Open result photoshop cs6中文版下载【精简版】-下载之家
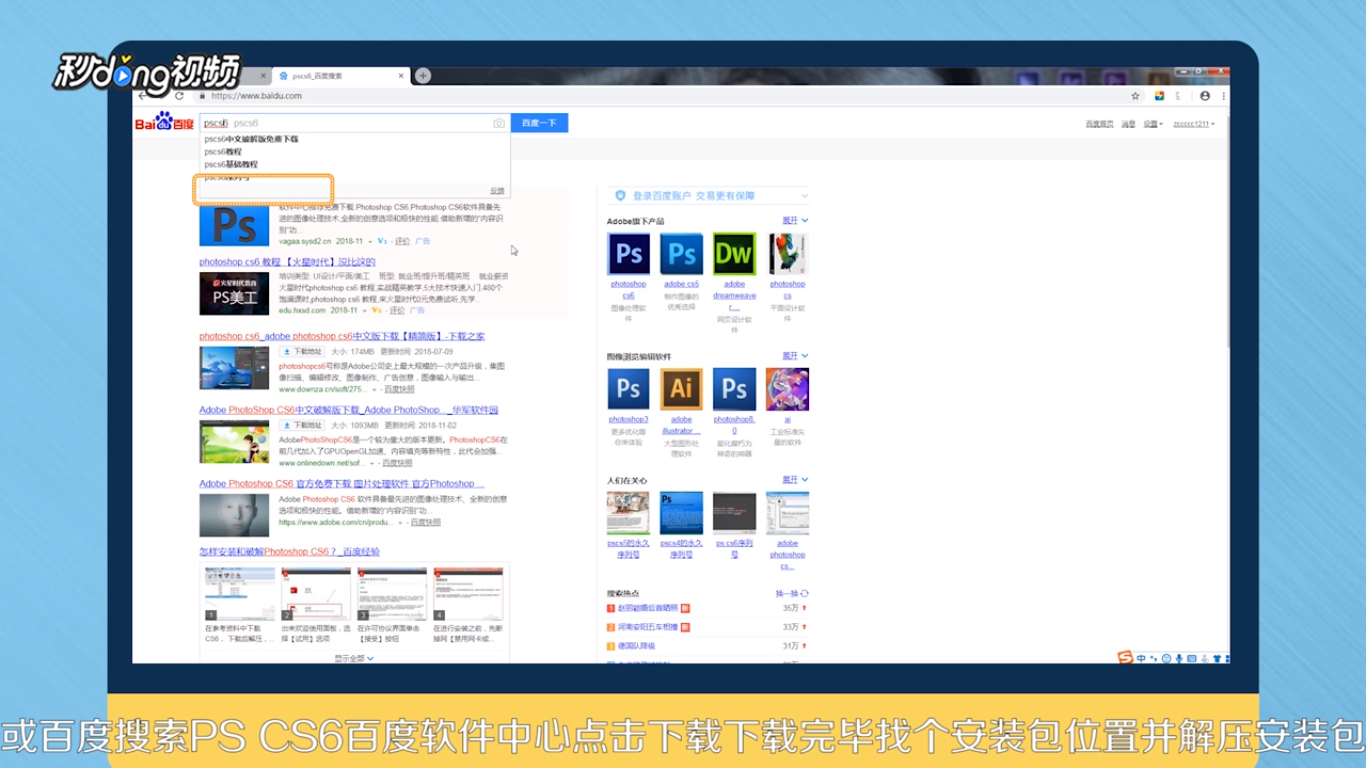 (x=342, y=336)
